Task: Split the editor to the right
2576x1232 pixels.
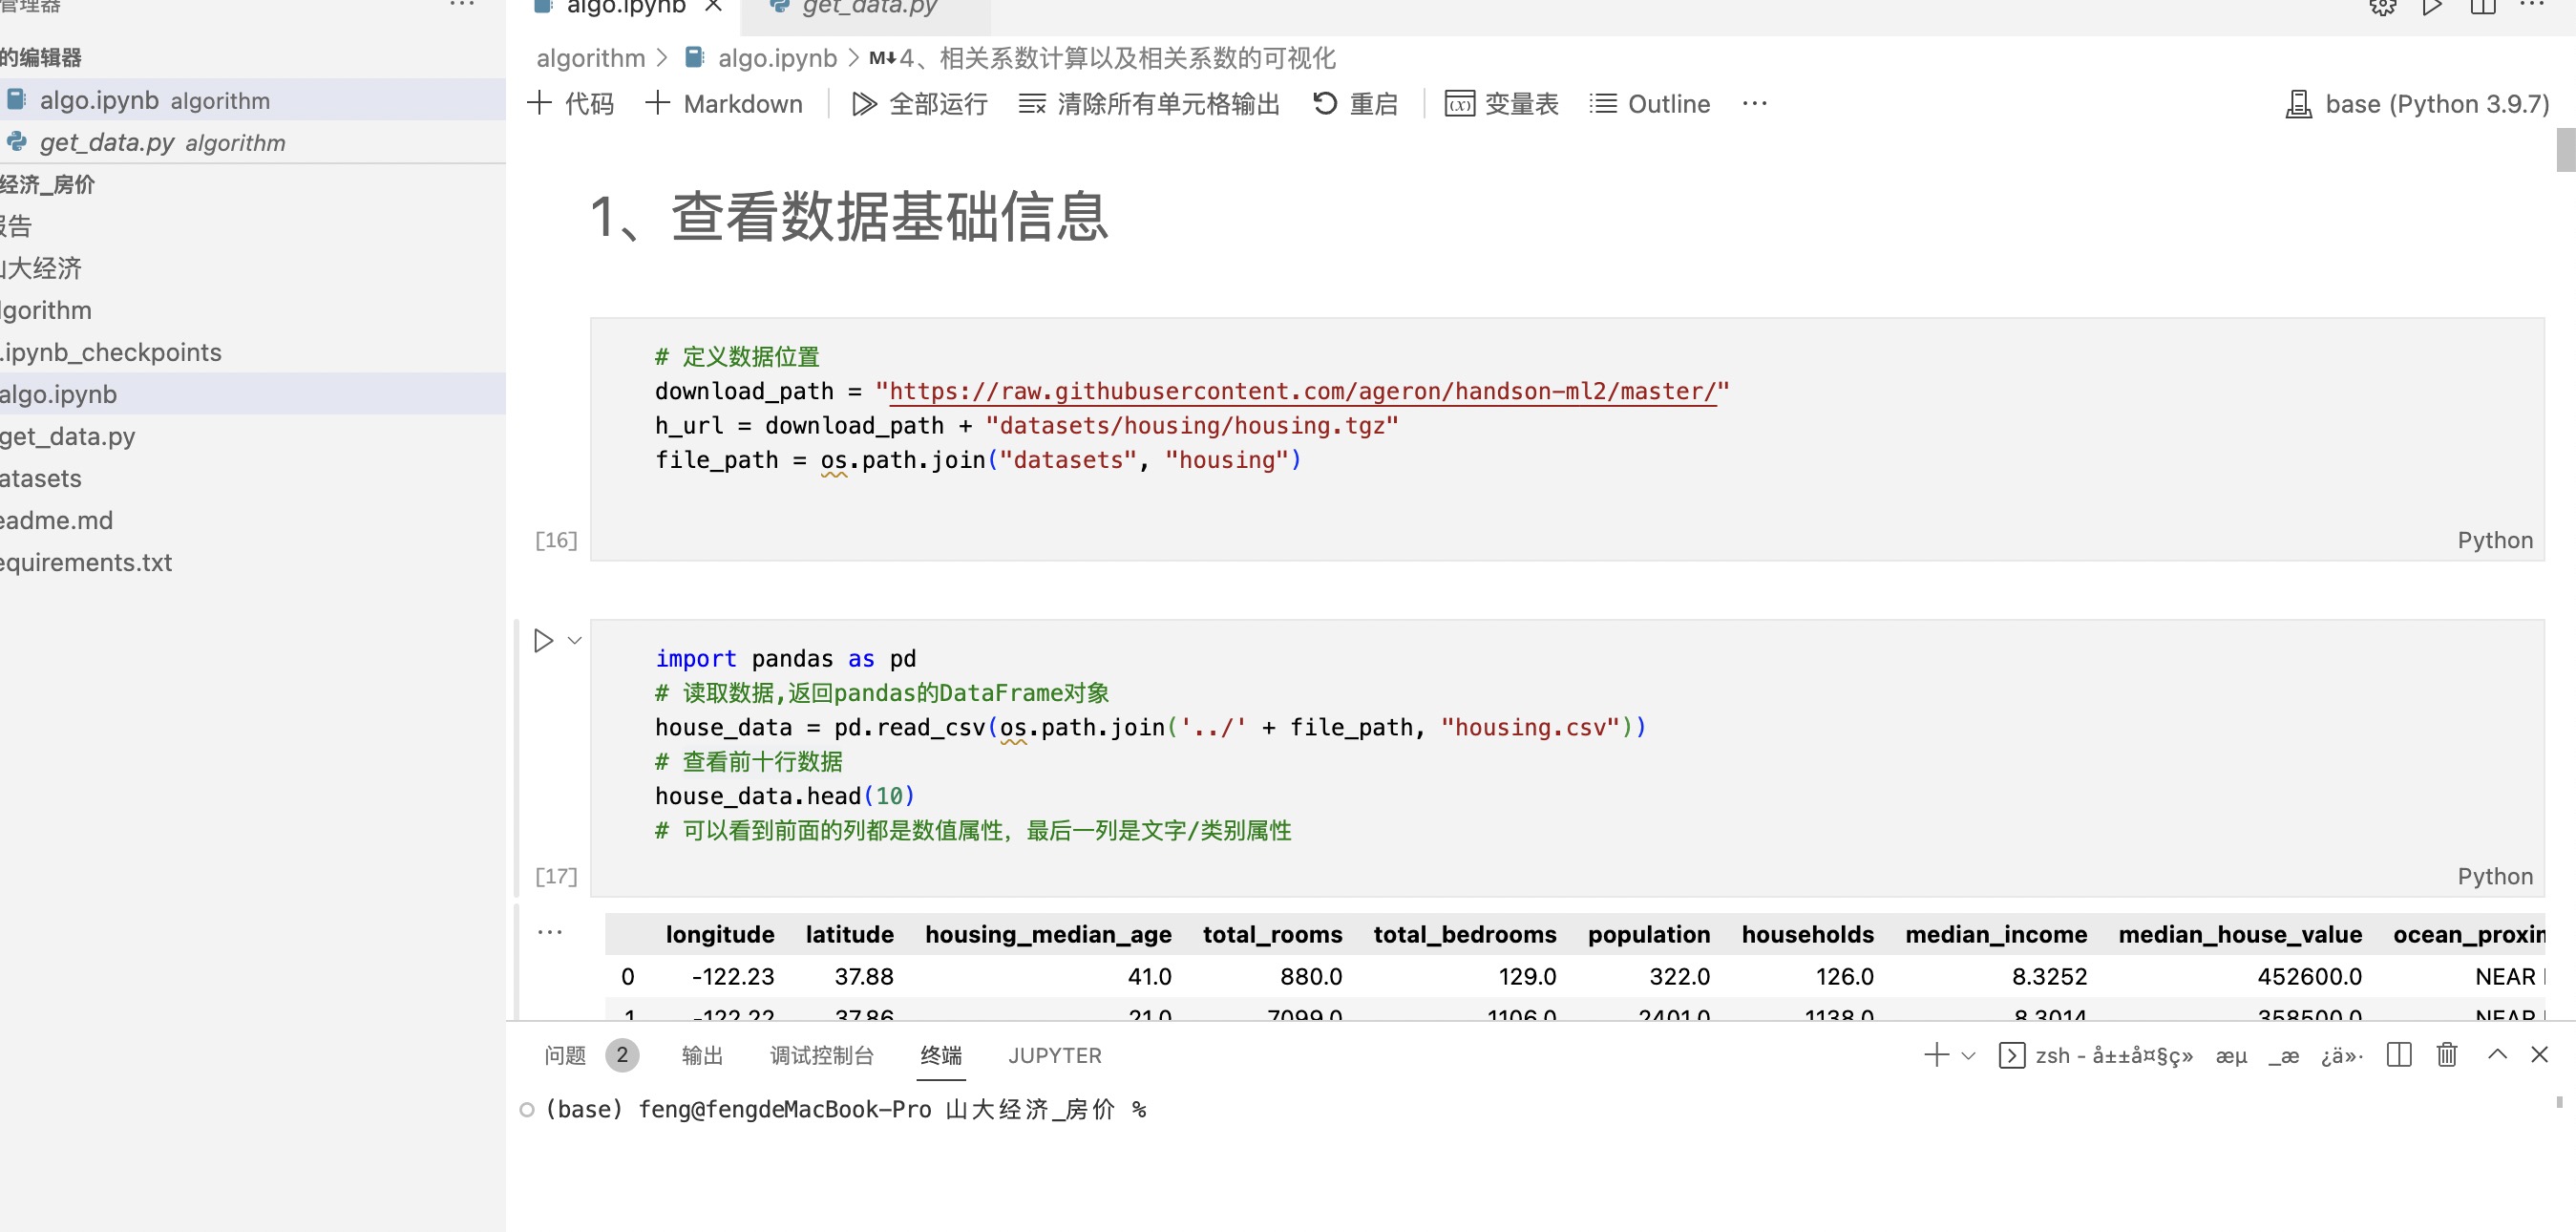Action: pyautogui.click(x=2483, y=6)
